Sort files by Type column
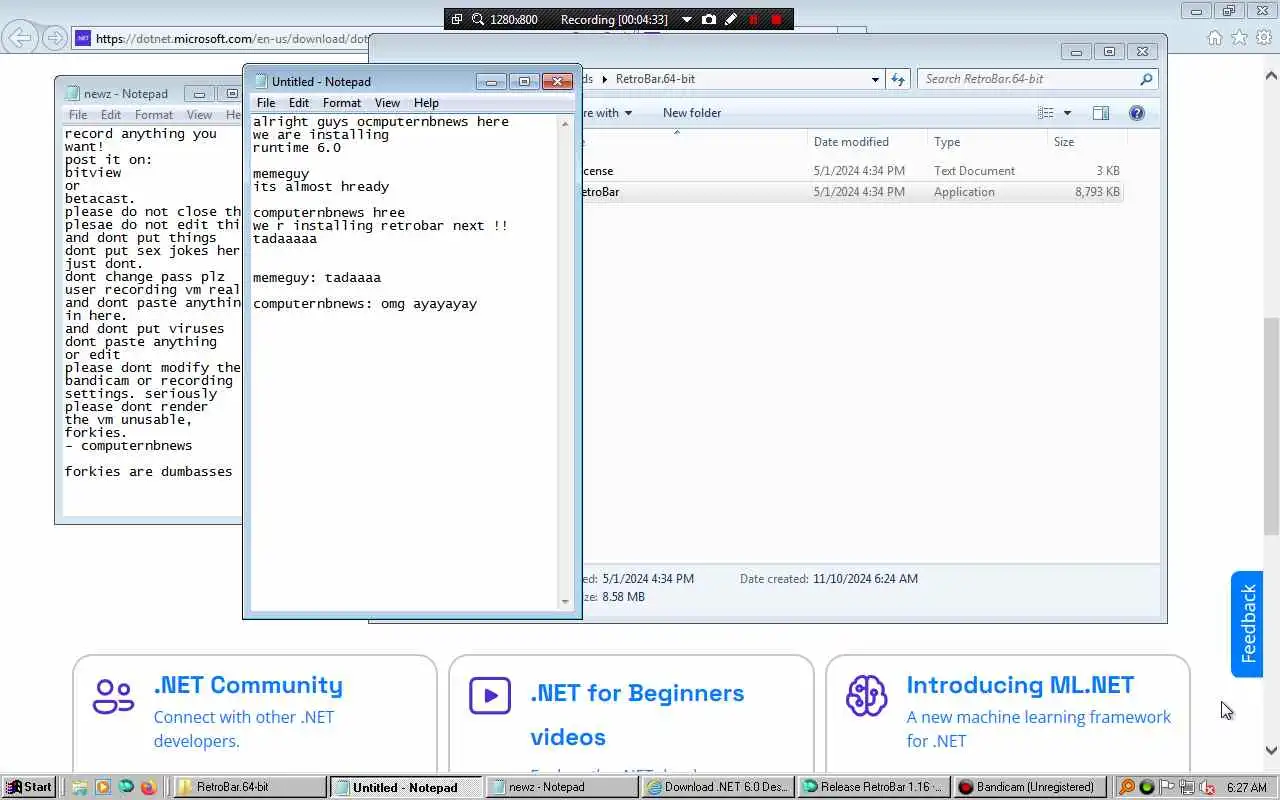The width and height of the screenshot is (1280, 800). (x=986, y=142)
